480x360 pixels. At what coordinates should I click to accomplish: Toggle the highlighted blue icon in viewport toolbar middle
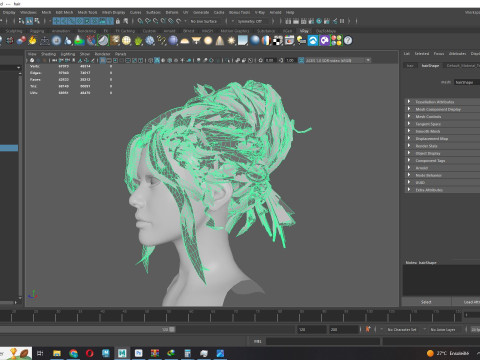[x=157, y=60]
